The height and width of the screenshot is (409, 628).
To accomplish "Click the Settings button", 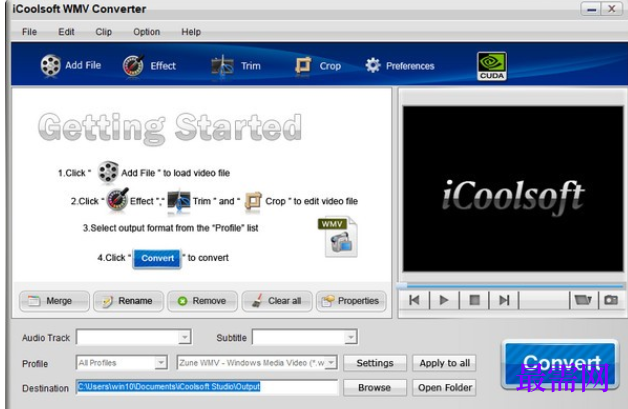I will click(375, 363).
